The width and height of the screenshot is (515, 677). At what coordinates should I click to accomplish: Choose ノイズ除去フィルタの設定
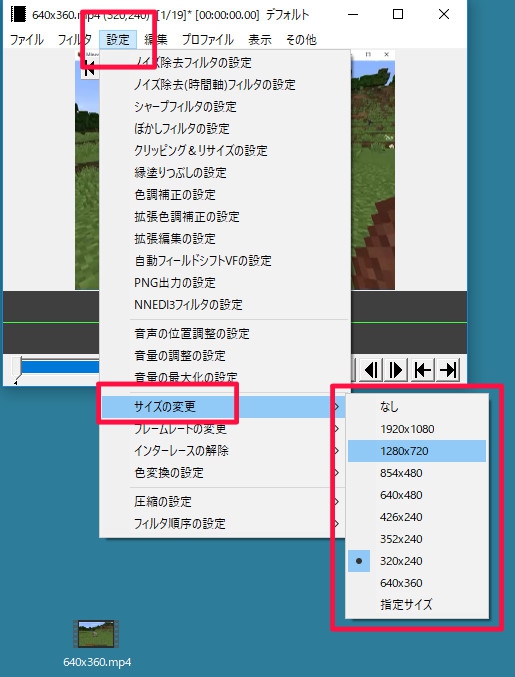224,63
